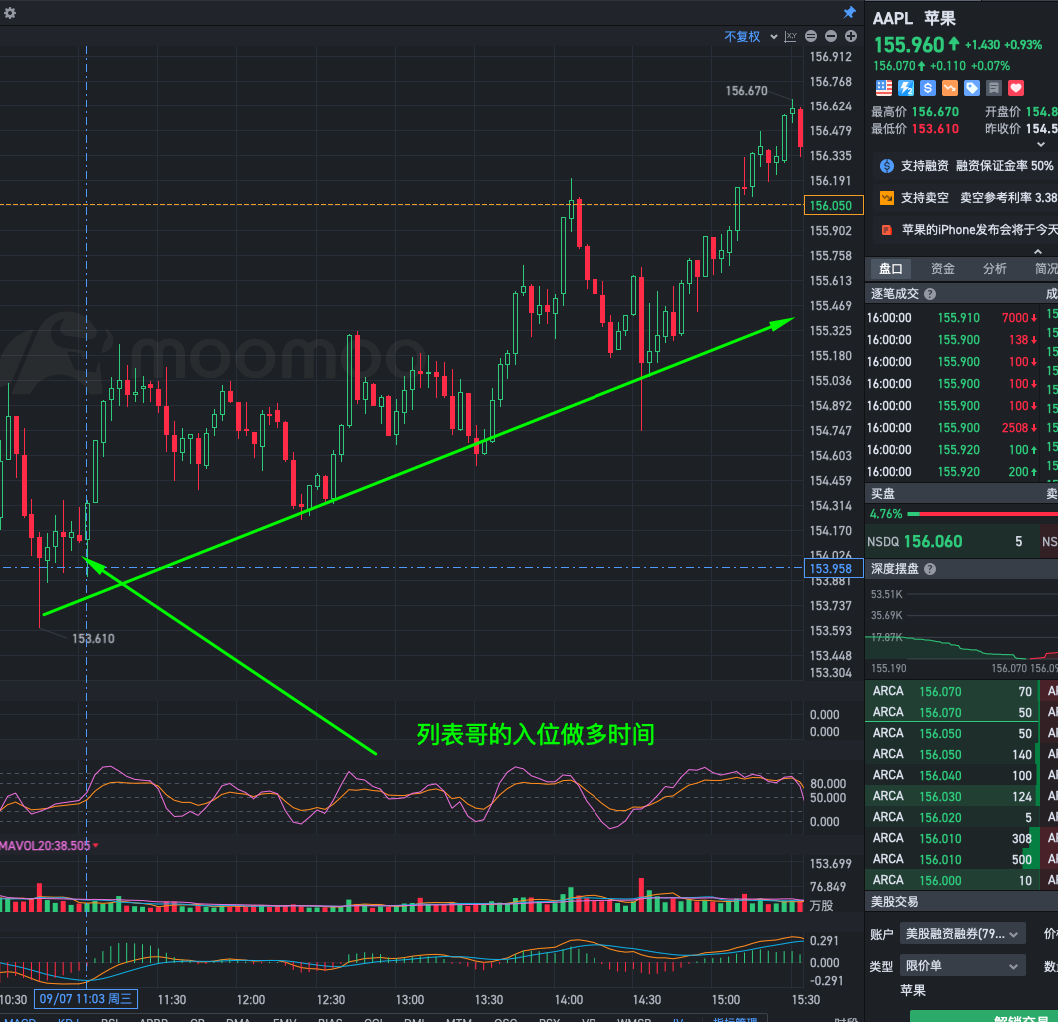Click the gray notes icon
The width and height of the screenshot is (1058, 1022).
click(993, 88)
